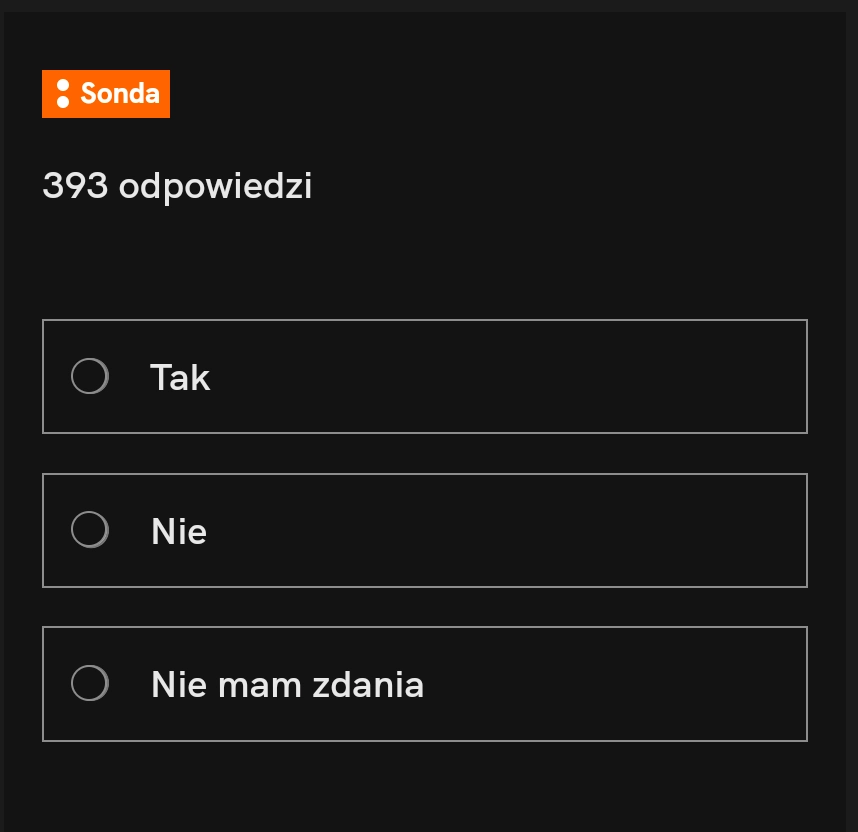This screenshot has width=858, height=832.
Task: Click the word mam in the third option
Action: coord(259,685)
